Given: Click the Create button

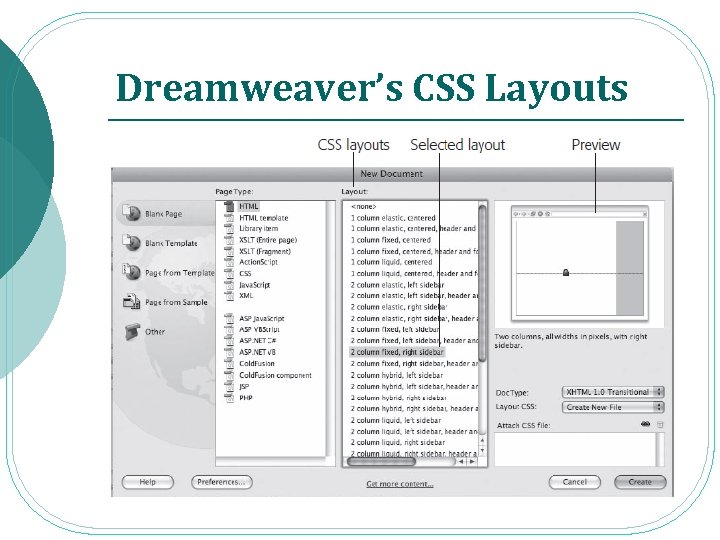Looking at the screenshot, I should pyautogui.click(x=640, y=482).
